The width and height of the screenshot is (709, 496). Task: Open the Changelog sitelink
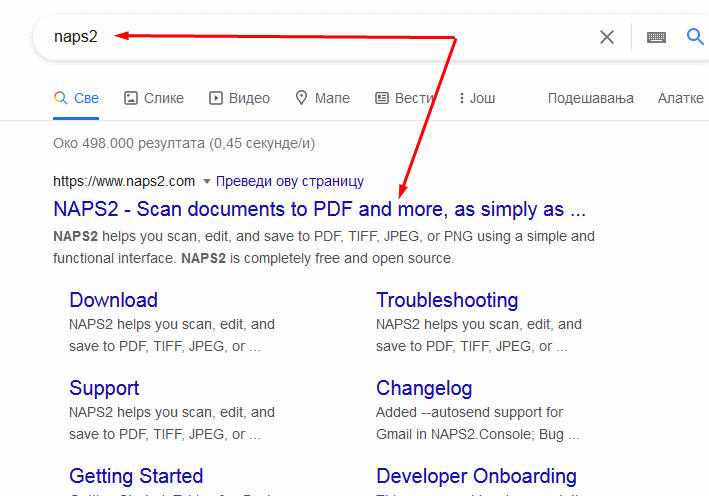(x=424, y=388)
